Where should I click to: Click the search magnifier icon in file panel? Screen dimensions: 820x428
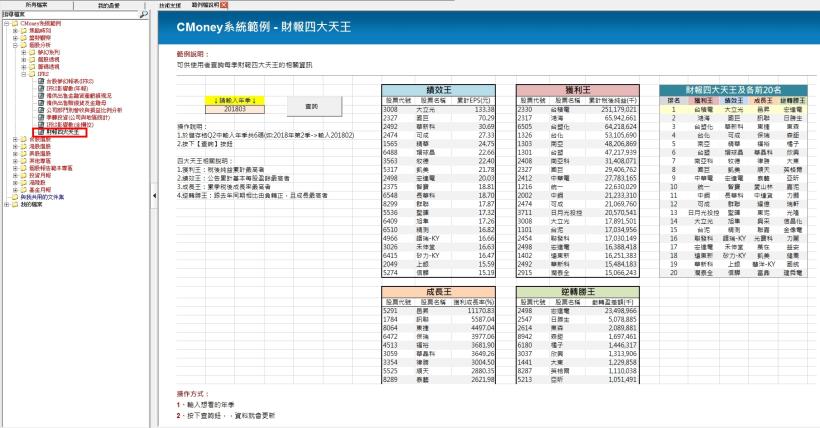[143, 15]
